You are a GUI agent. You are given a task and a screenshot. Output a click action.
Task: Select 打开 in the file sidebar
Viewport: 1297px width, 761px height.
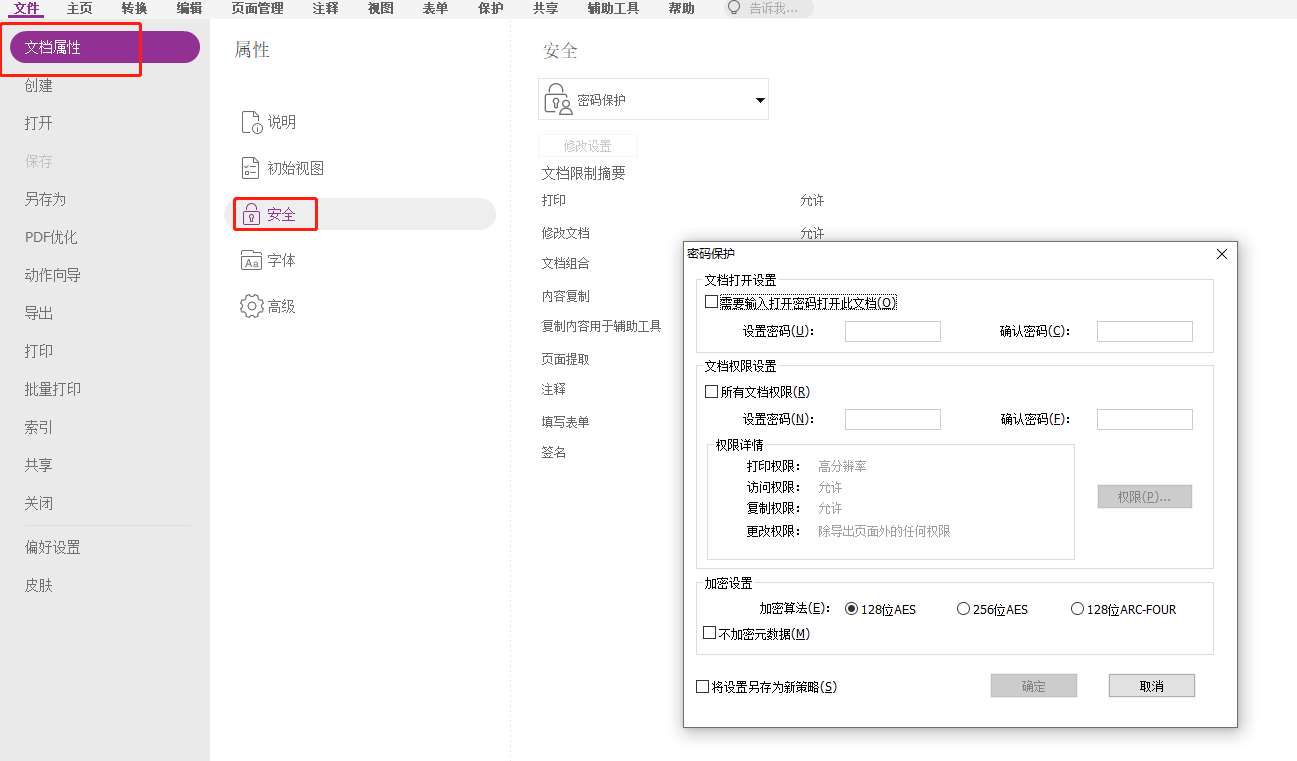click(39, 123)
